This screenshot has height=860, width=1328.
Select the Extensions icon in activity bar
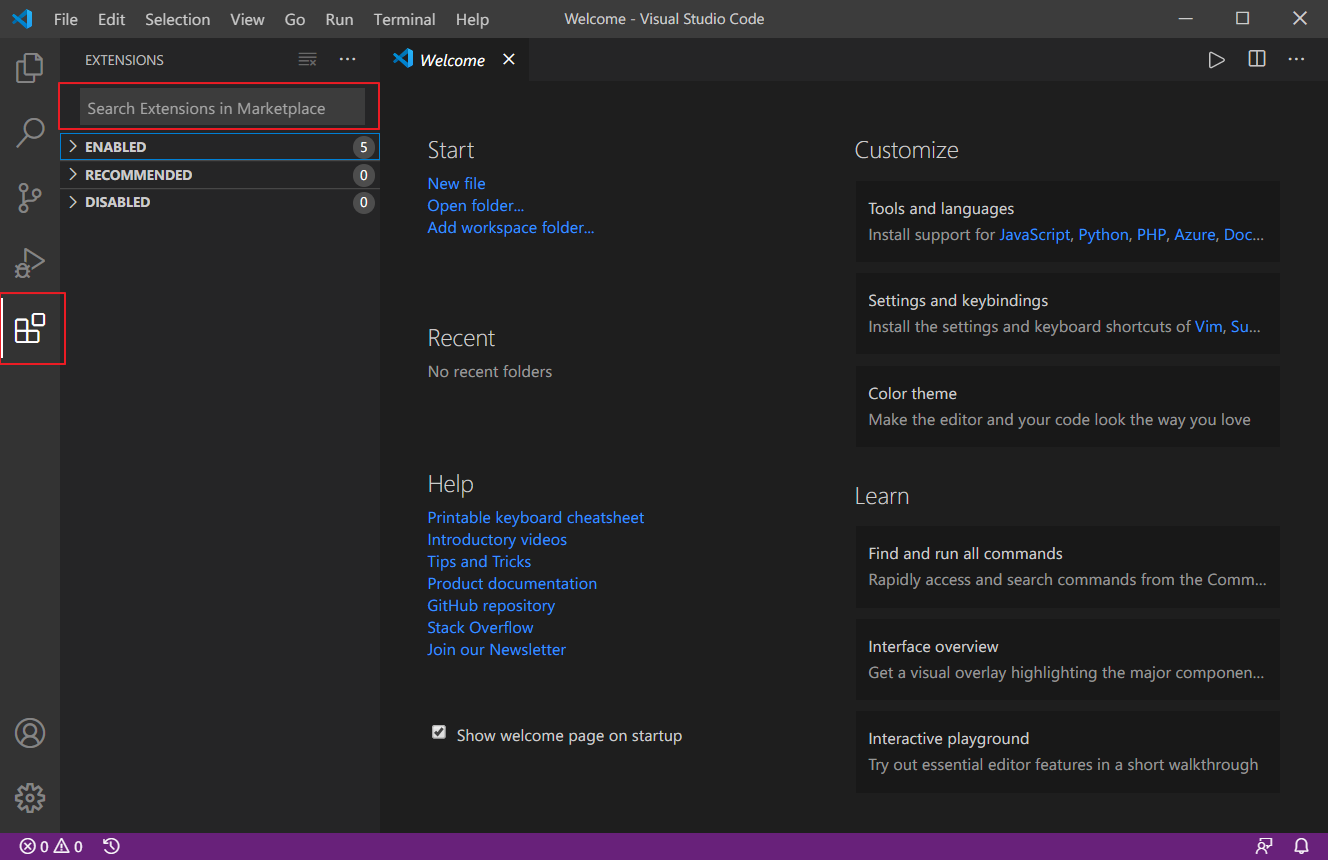30,328
